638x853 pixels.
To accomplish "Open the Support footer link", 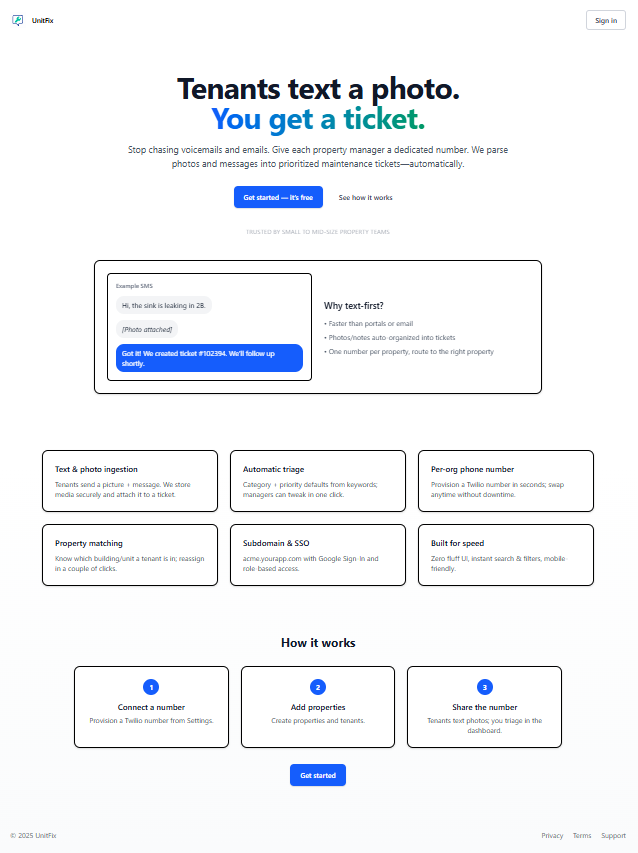I will point(613,835).
